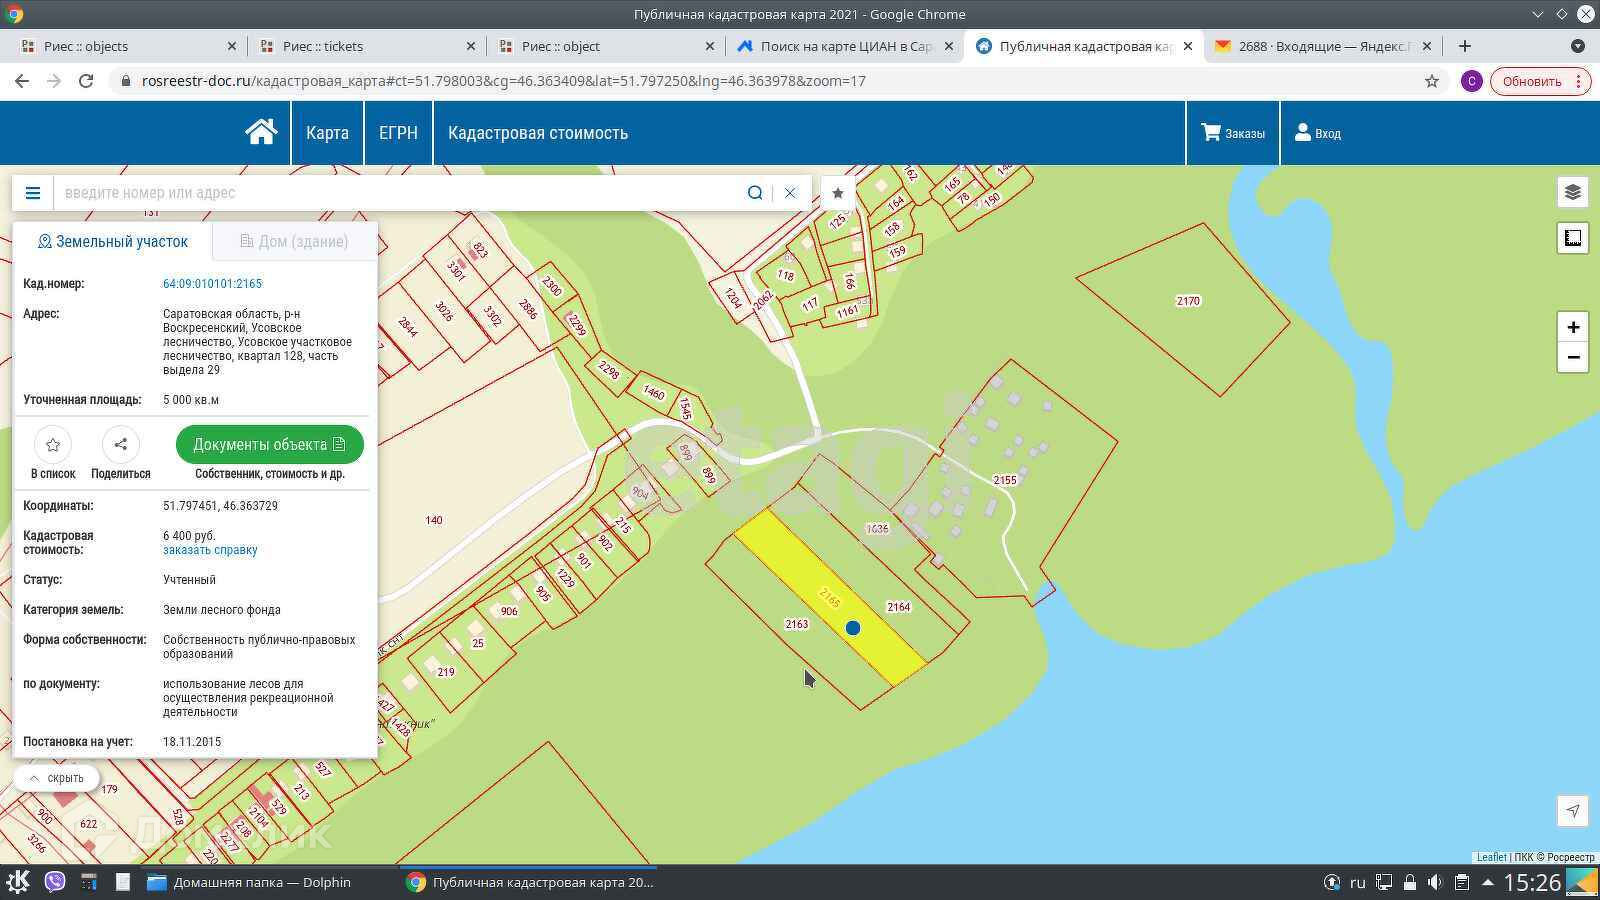Open the map layers icon
Viewport: 1600px width, 900px height.
click(x=1572, y=192)
